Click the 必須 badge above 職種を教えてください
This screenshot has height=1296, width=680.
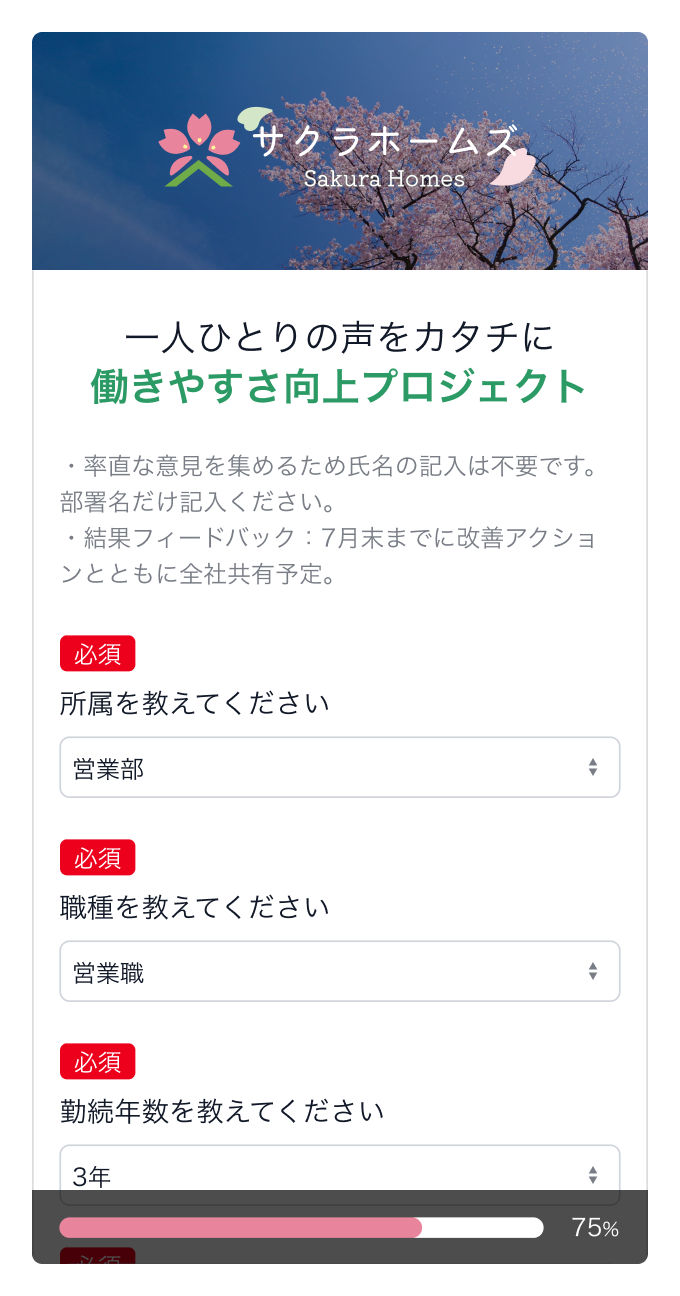(98, 858)
